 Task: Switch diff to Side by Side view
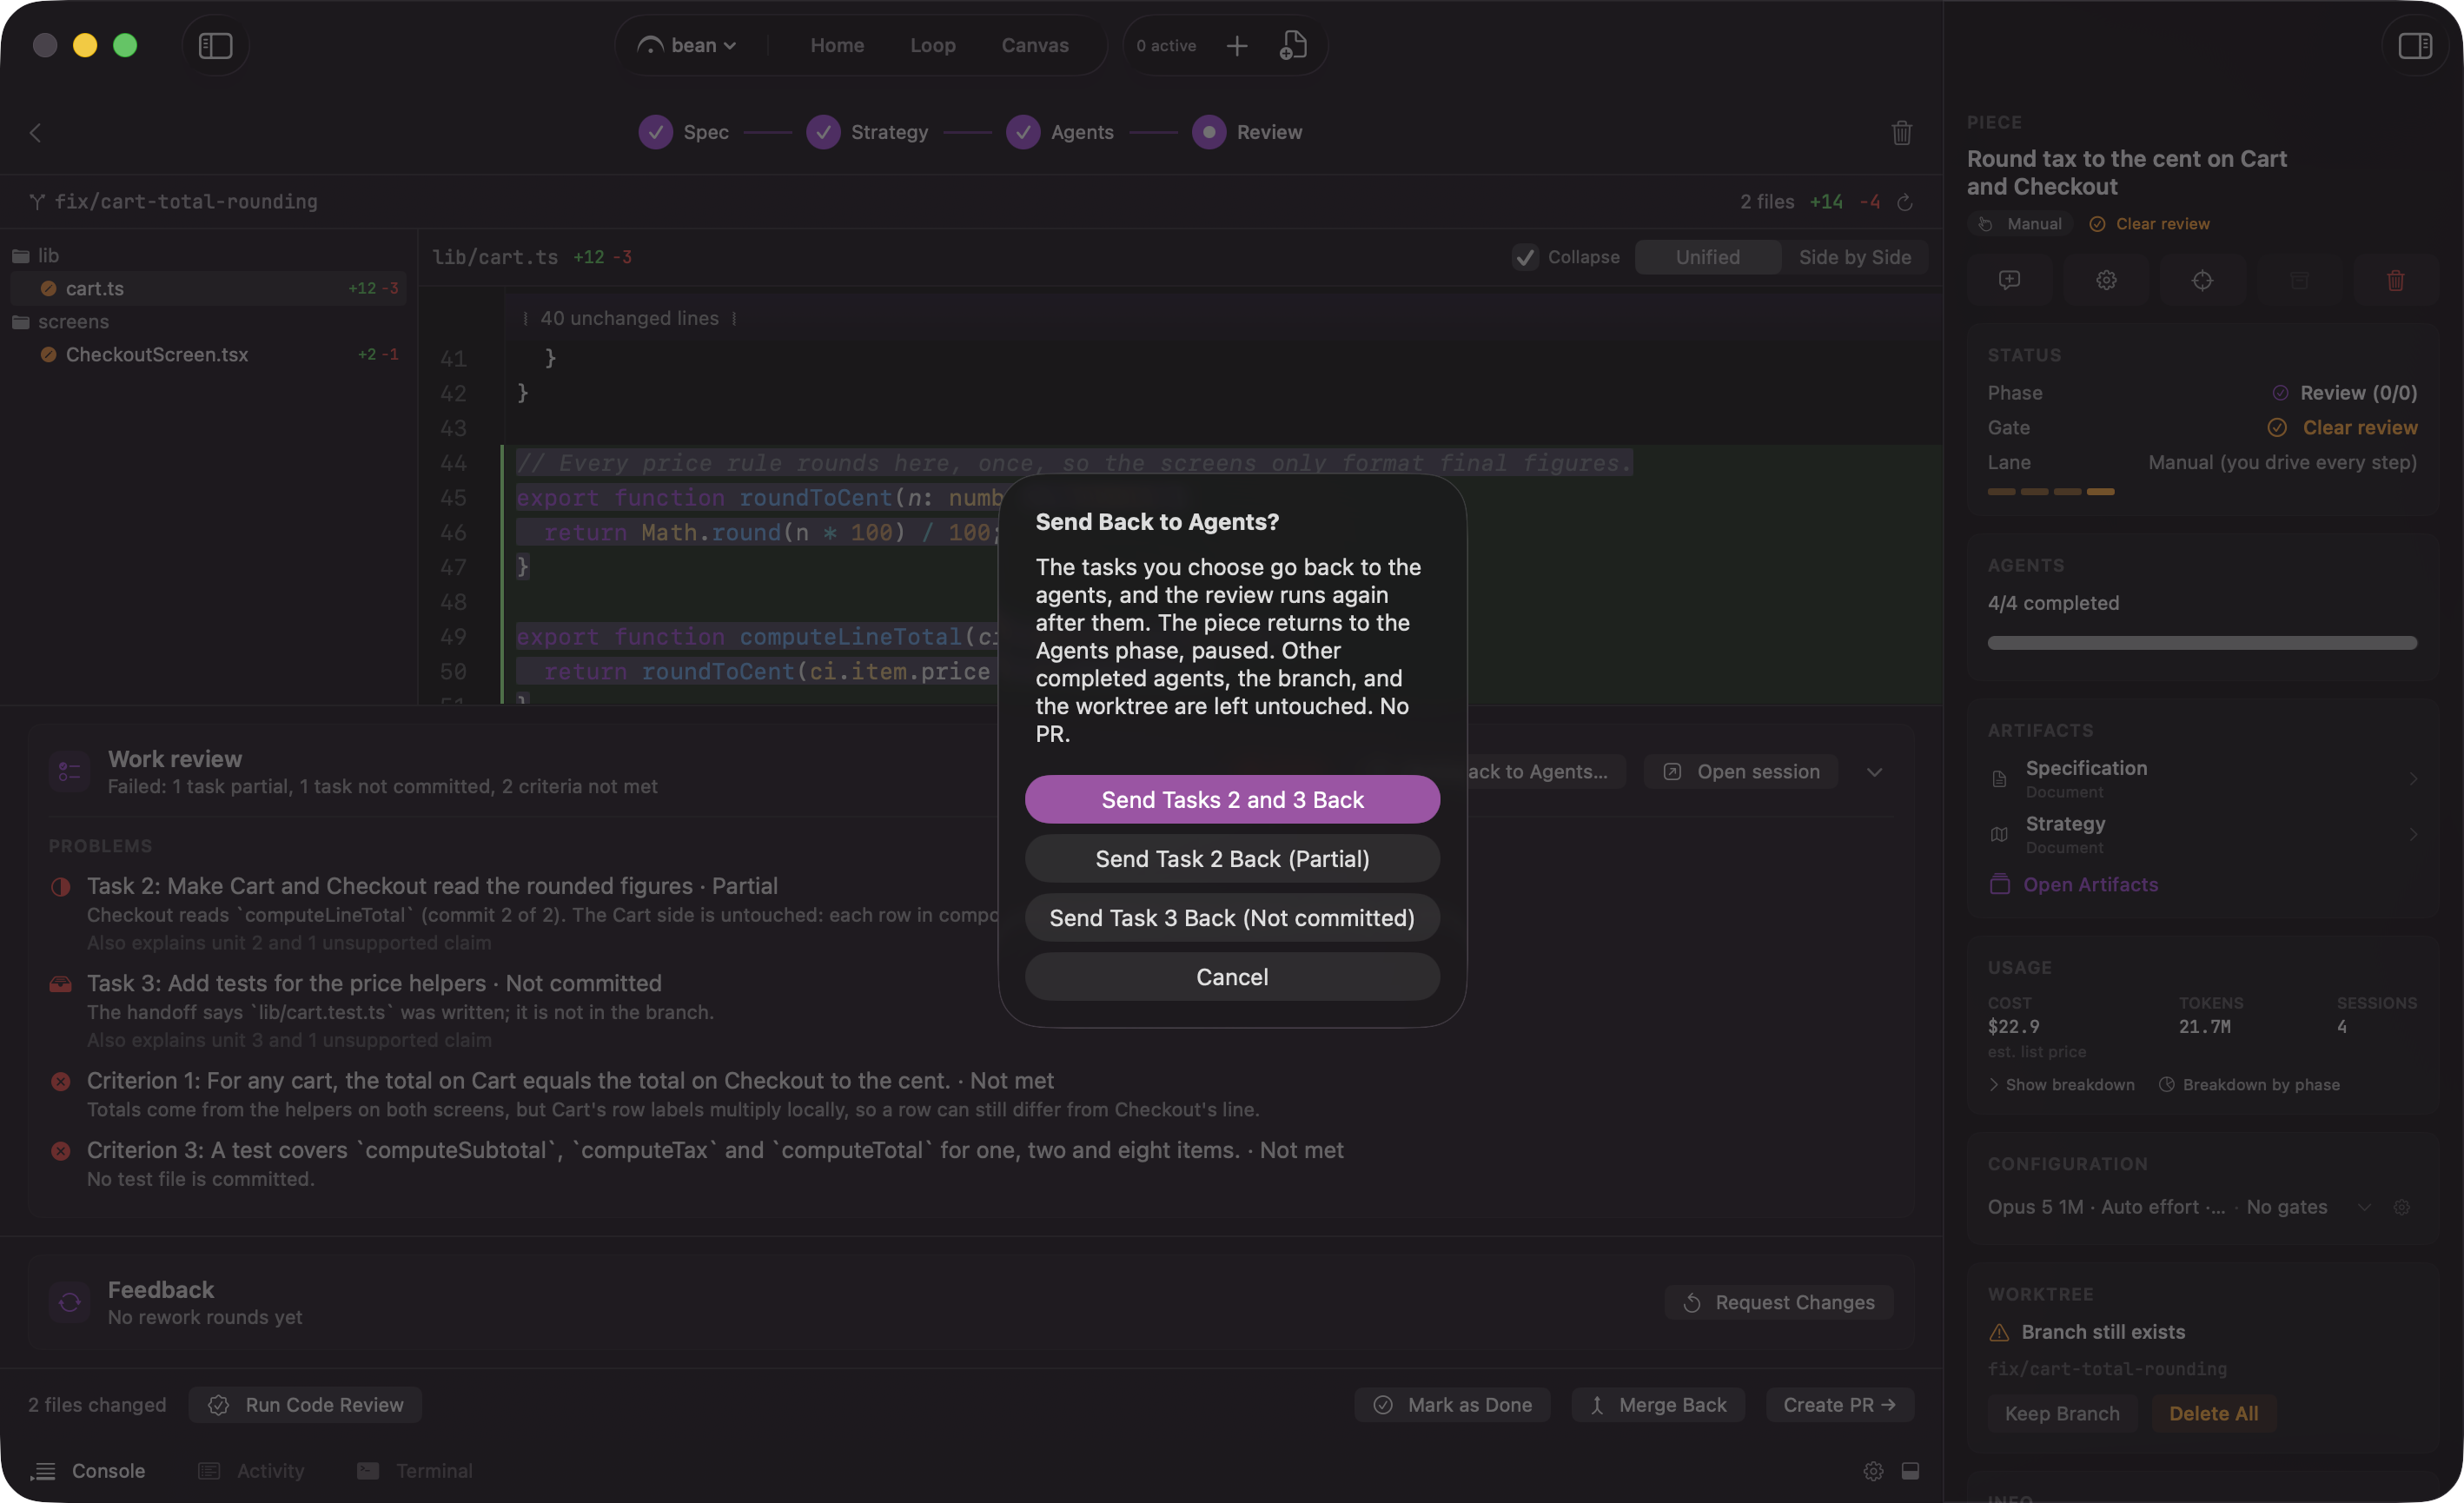click(1854, 257)
